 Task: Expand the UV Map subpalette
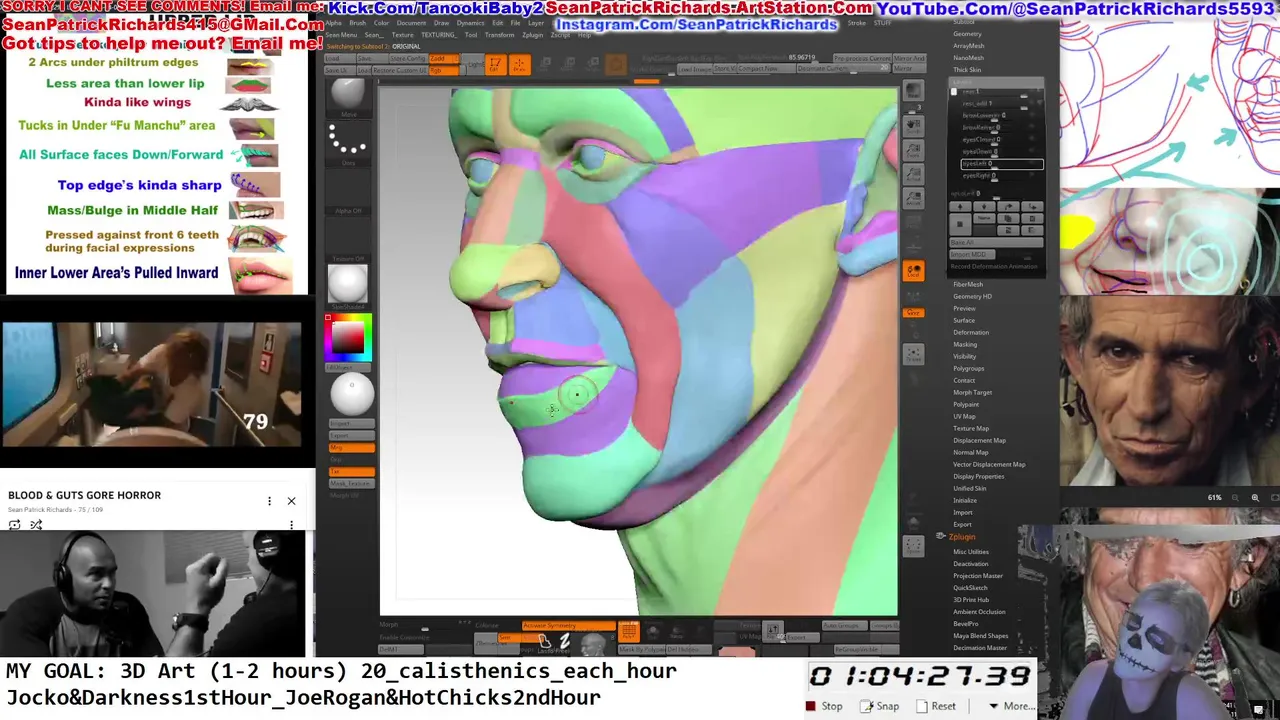pos(964,416)
